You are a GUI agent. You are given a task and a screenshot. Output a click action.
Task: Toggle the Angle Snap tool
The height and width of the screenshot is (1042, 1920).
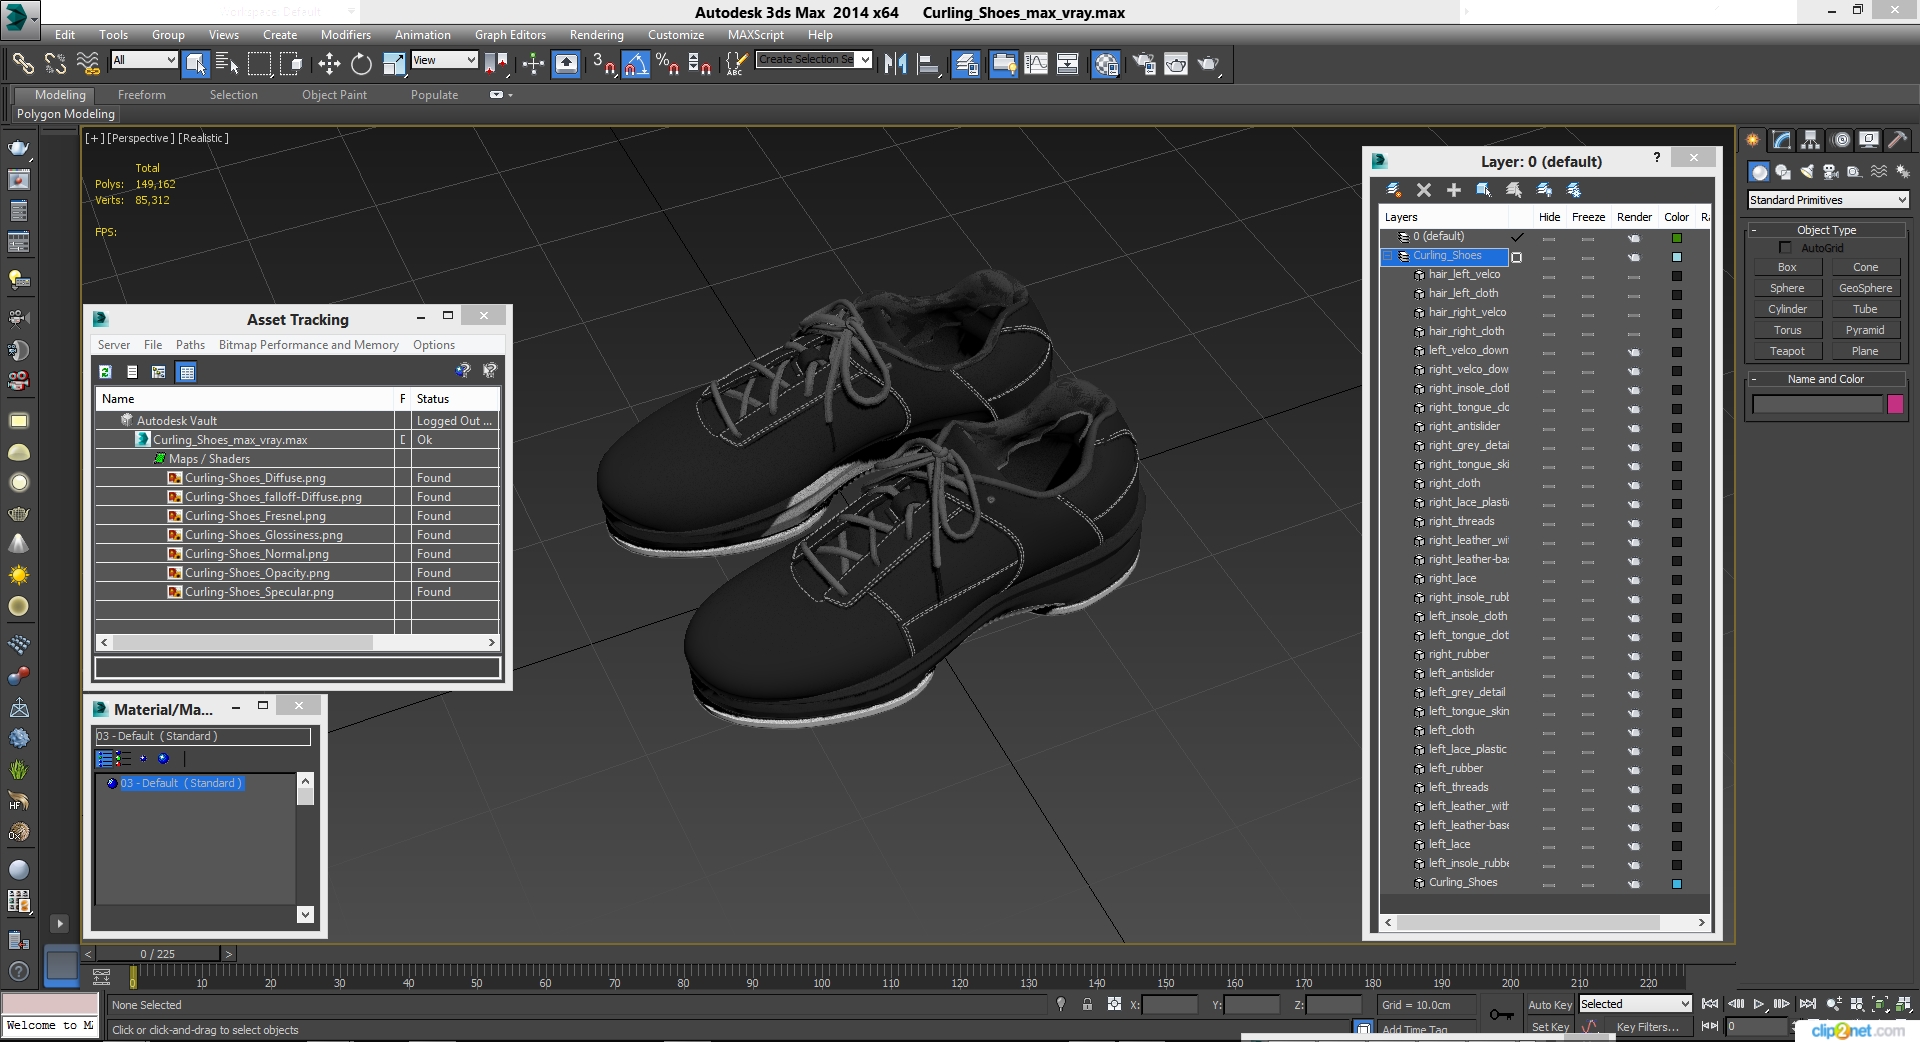636,64
